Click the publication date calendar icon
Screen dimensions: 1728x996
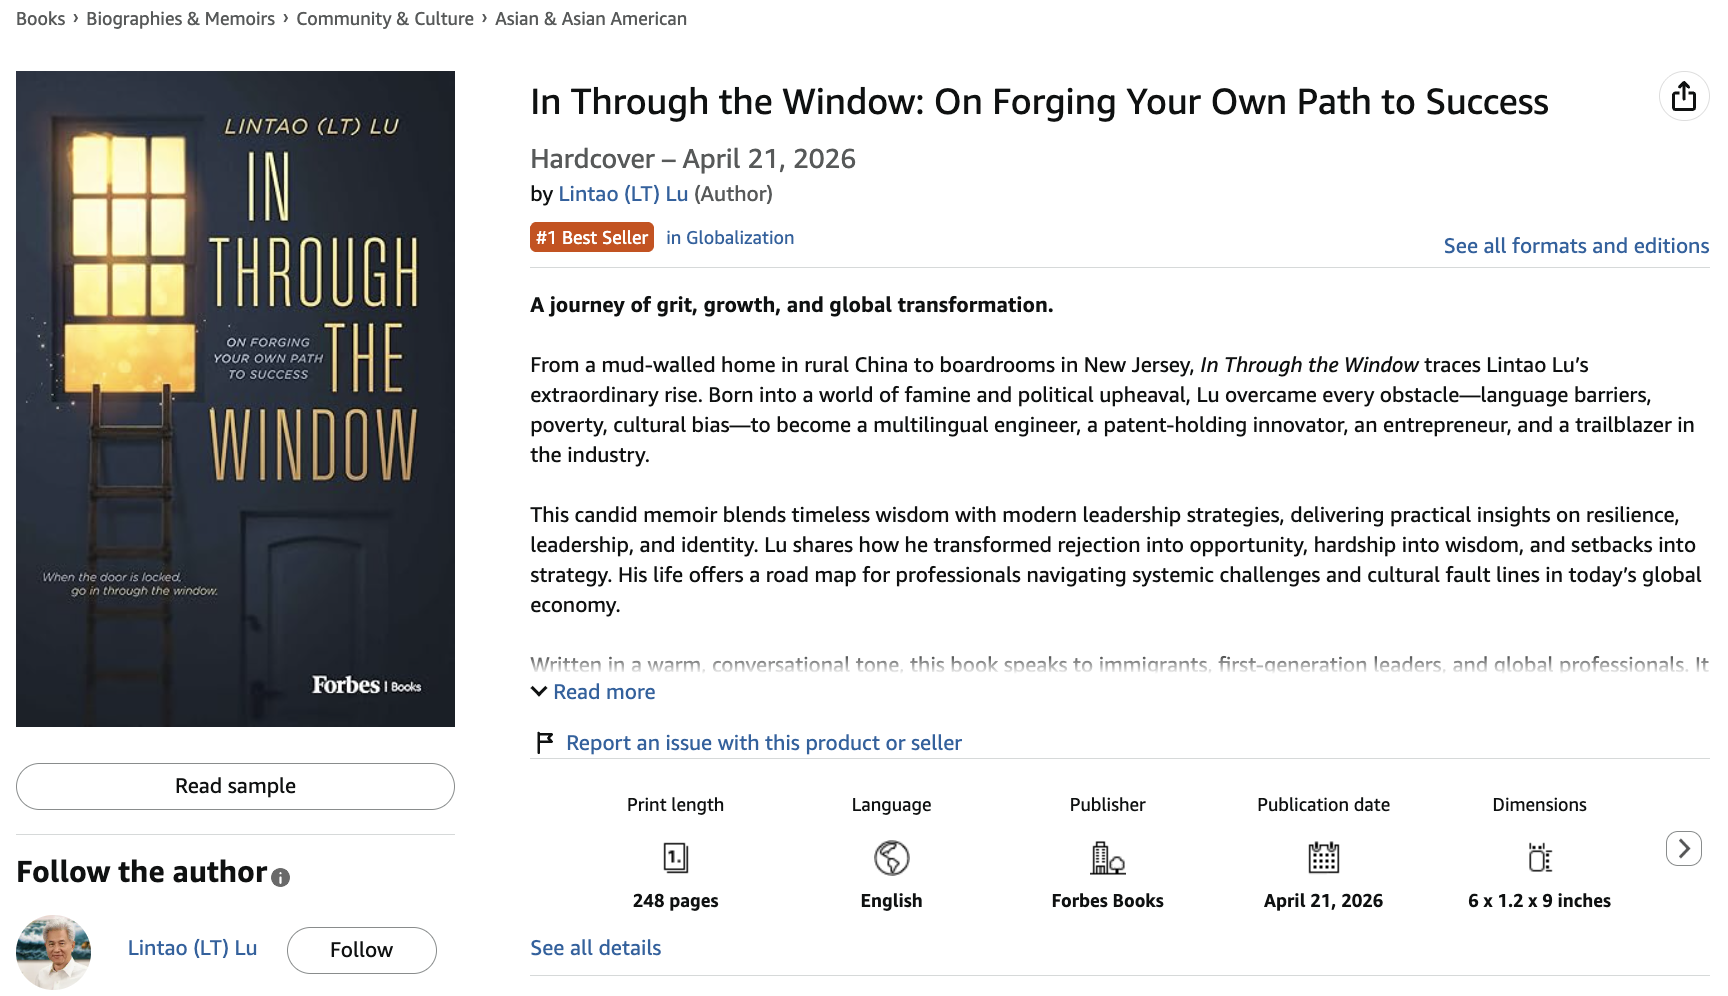coord(1323,858)
